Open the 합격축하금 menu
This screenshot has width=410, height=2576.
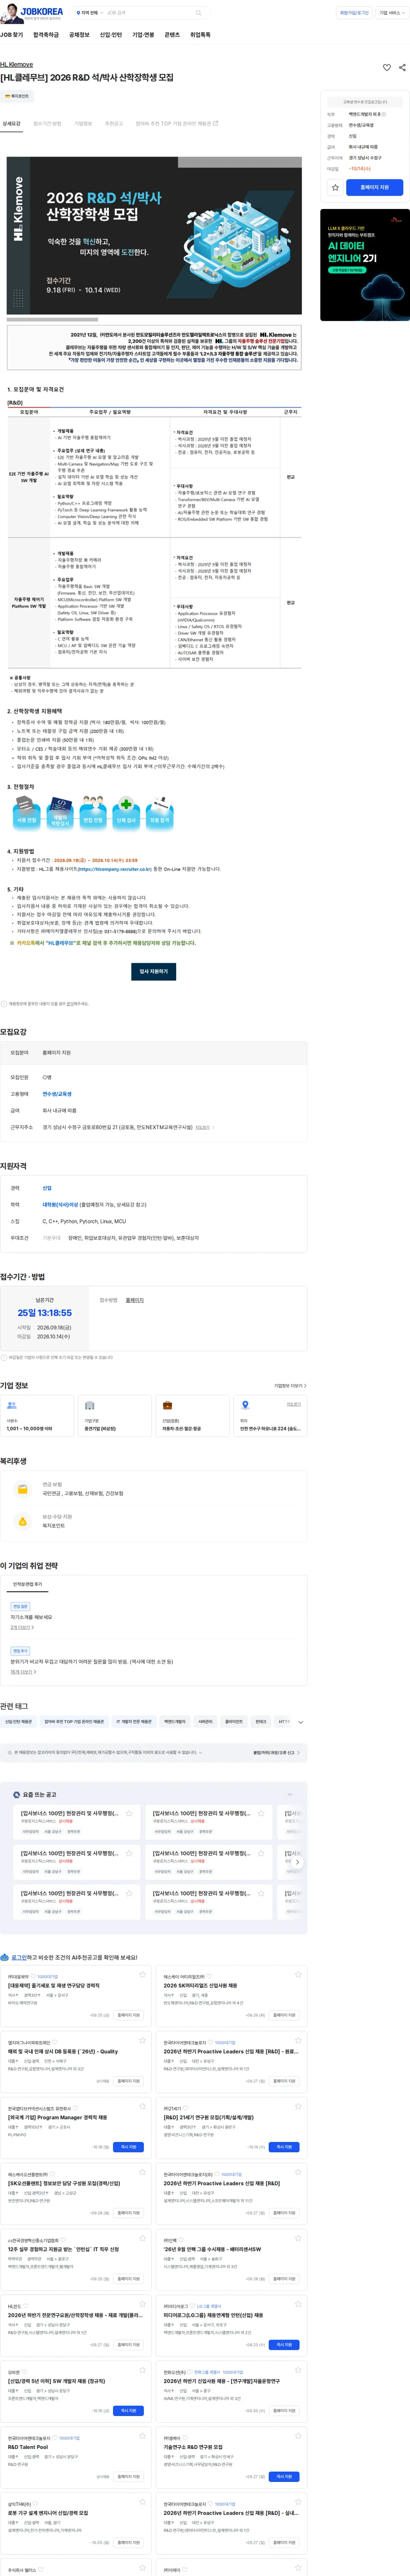tap(46, 35)
